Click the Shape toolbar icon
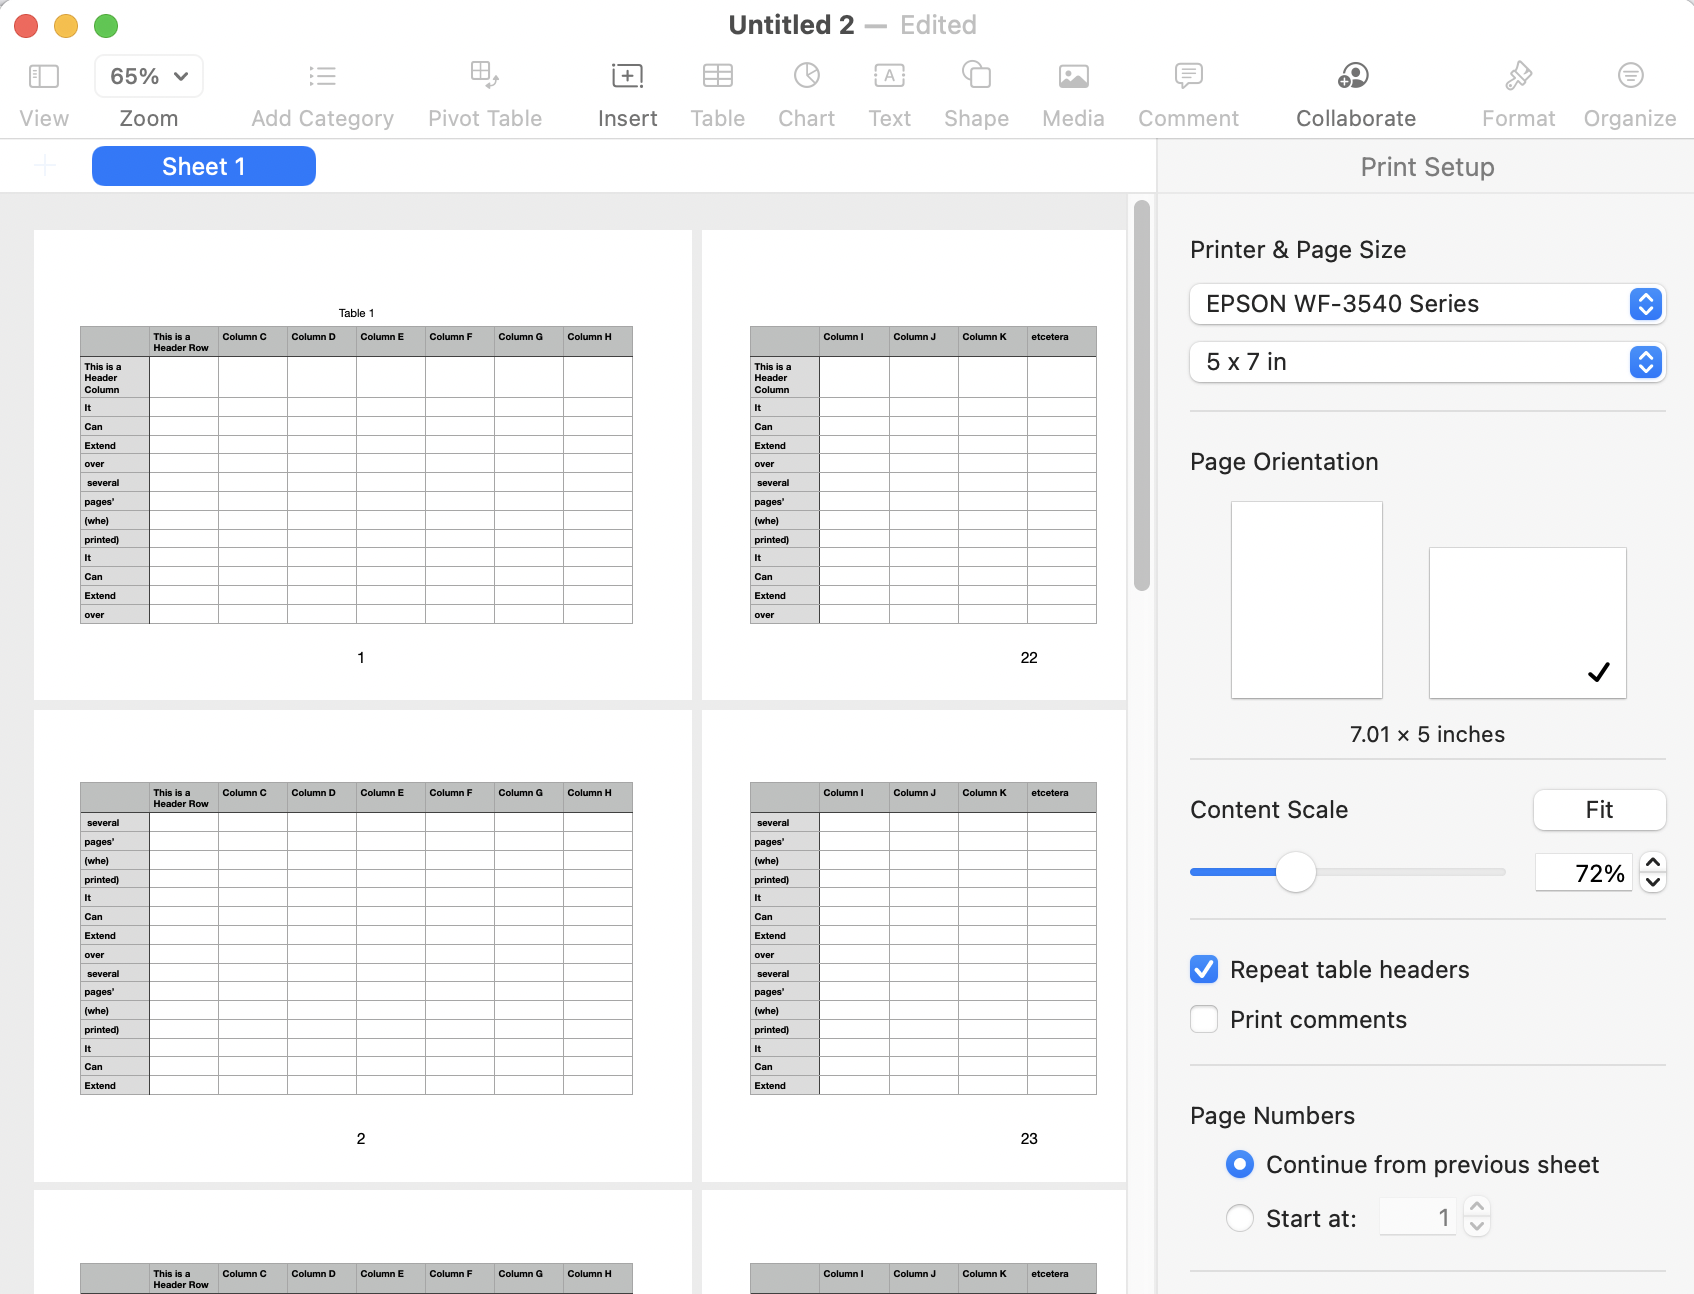1694x1294 pixels. click(976, 75)
